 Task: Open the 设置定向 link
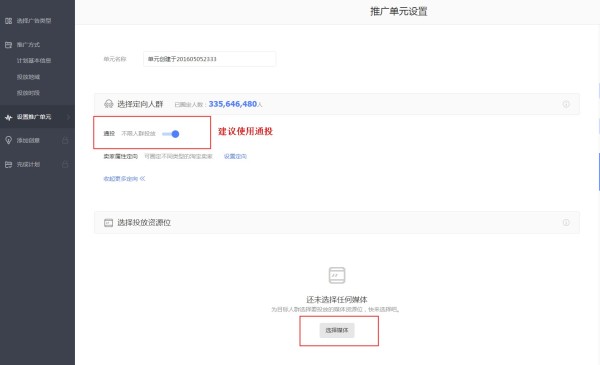coord(235,156)
